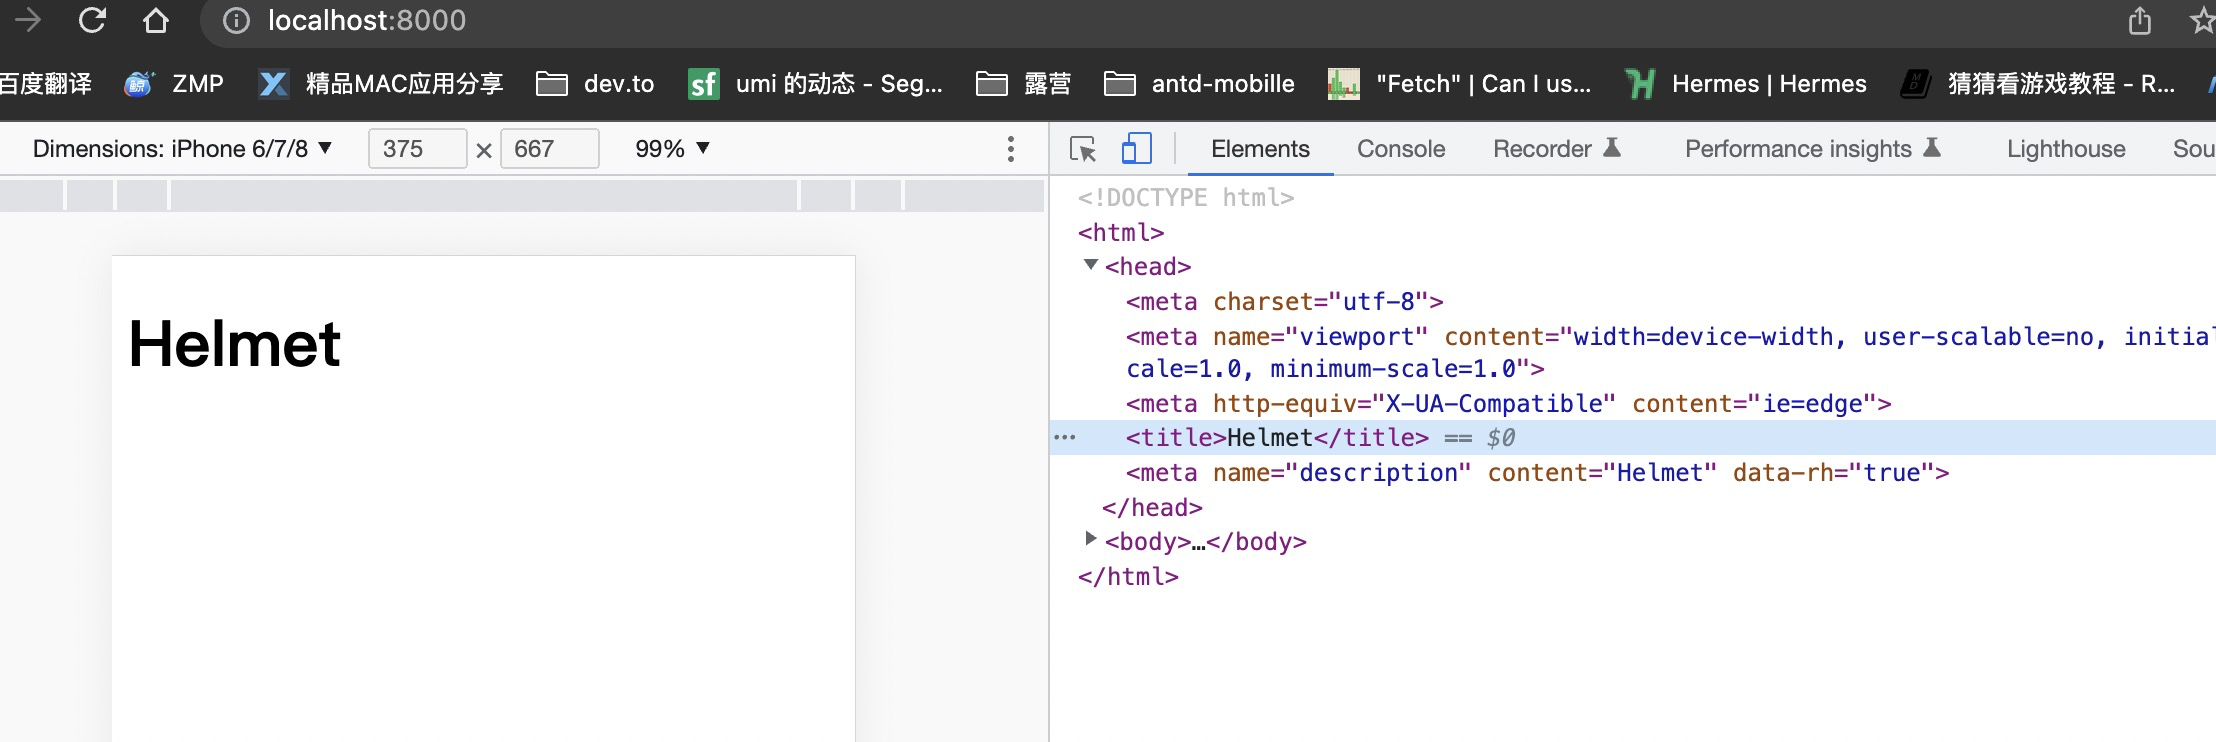Select the meta charset="utf-8" node
The width and height of the screenshot is (2216, 742).
(x=1285, y=302)
